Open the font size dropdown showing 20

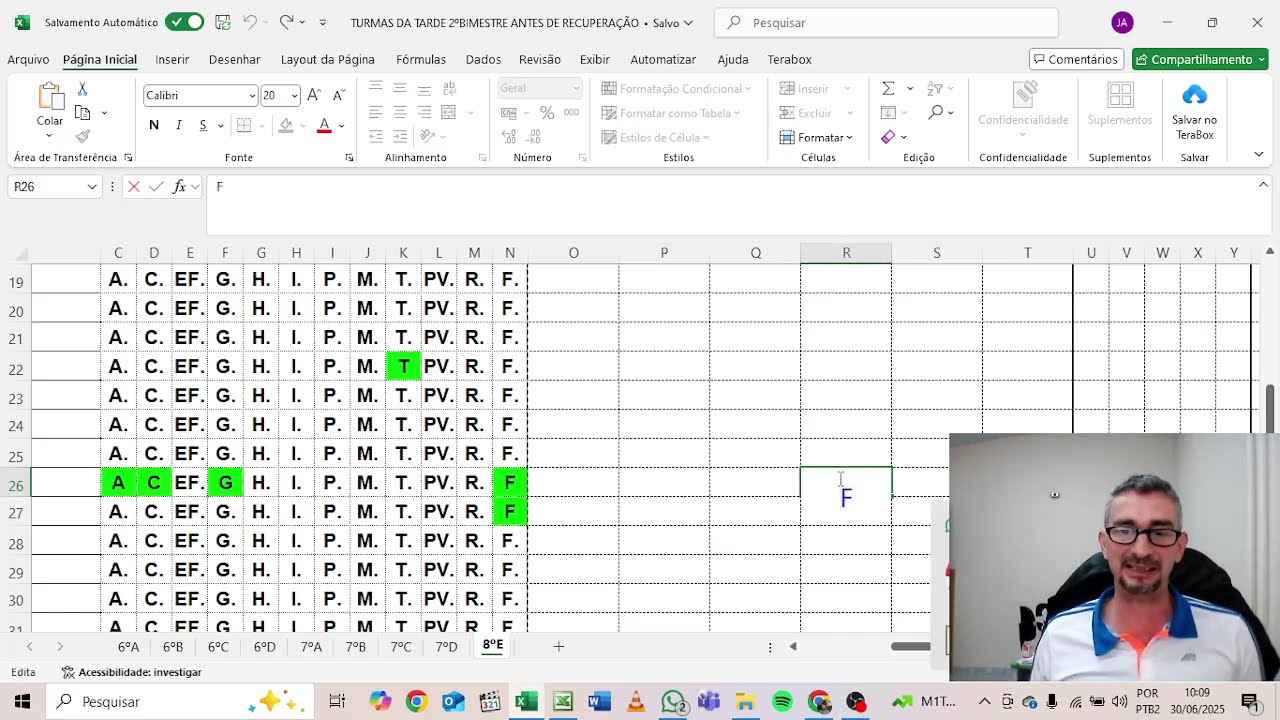(294, 96)
